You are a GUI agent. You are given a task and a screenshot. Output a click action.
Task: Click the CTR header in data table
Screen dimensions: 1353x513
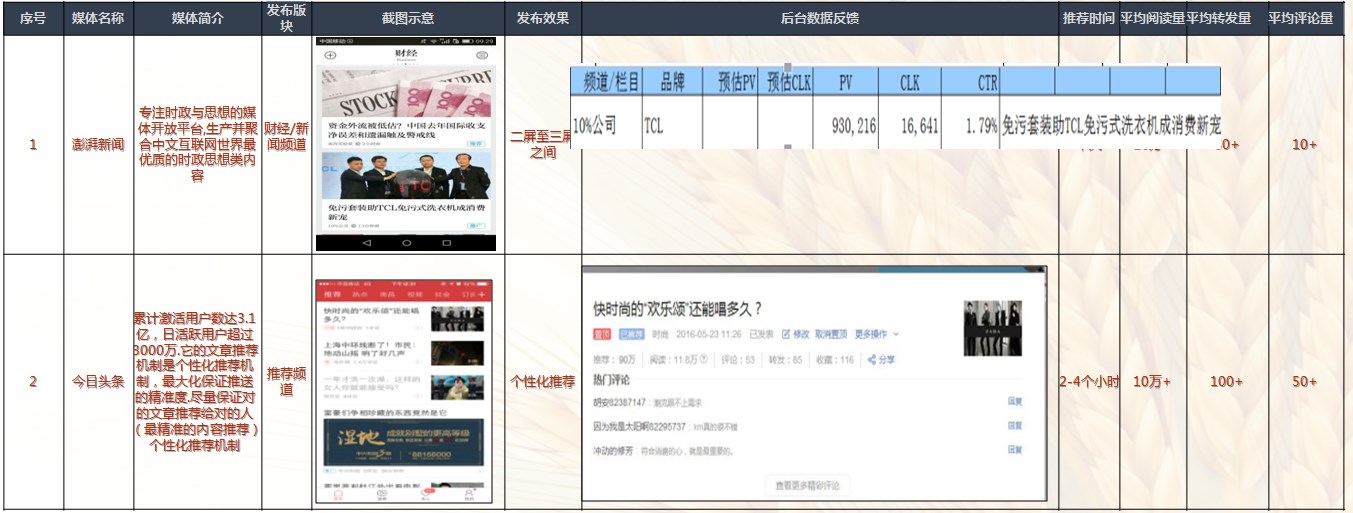click(x=969, y=83)
